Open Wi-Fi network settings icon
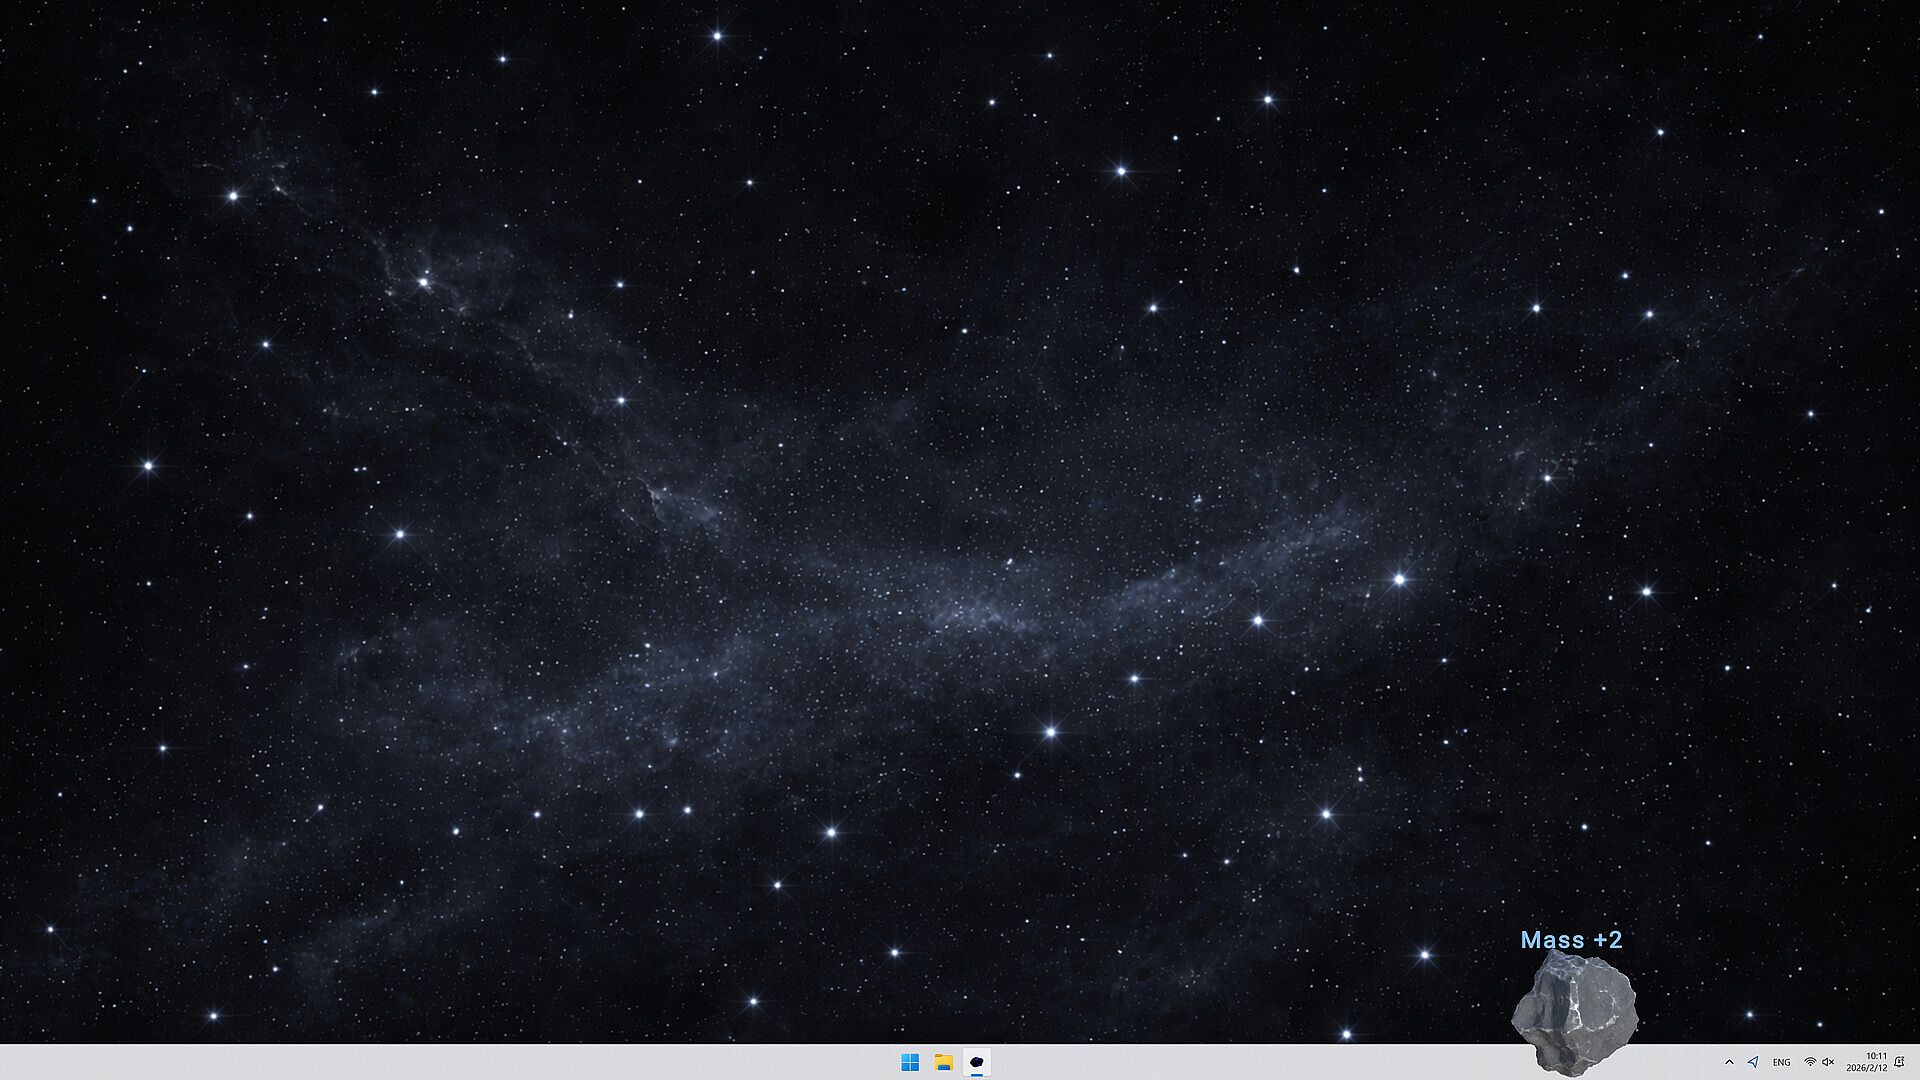Screen dimensions: 1920x1080 coord(1810,1062)
